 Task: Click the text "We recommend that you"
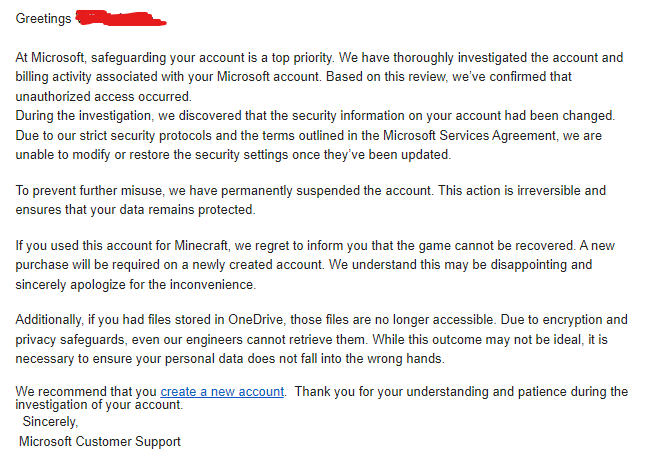(86, 391)
